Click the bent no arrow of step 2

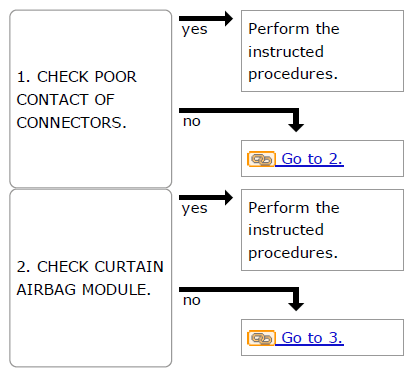point(242,298)
